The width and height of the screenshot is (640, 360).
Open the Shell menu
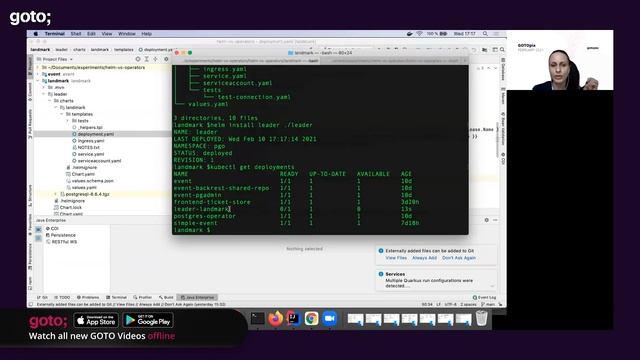click(x=76, y=34)
